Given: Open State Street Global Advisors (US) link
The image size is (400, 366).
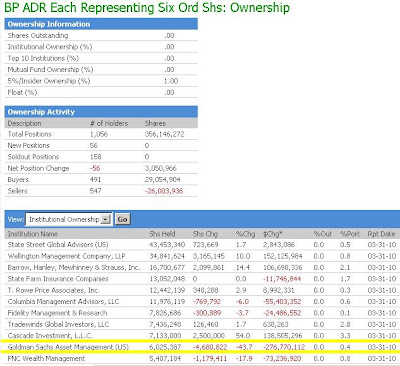Looking at the screenshot, I should tap(58, 244).
